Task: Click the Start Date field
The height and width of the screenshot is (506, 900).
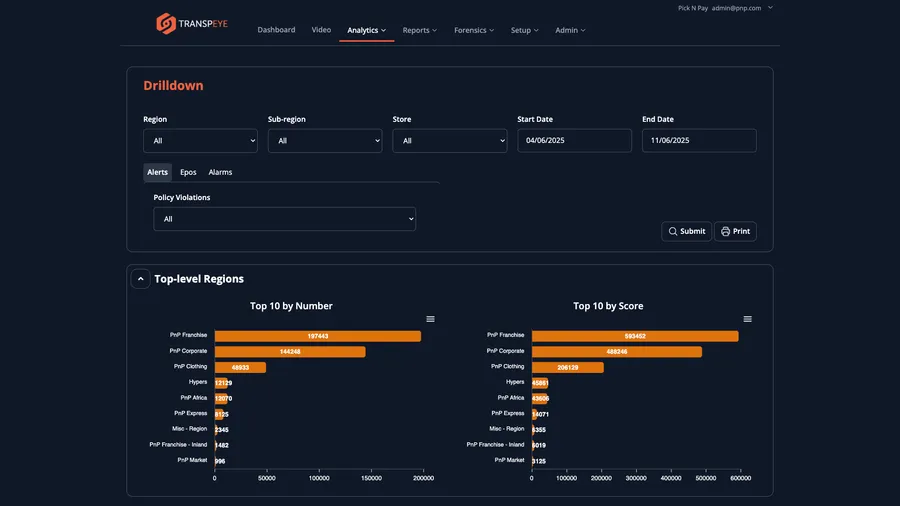Action: pos(575,141)
